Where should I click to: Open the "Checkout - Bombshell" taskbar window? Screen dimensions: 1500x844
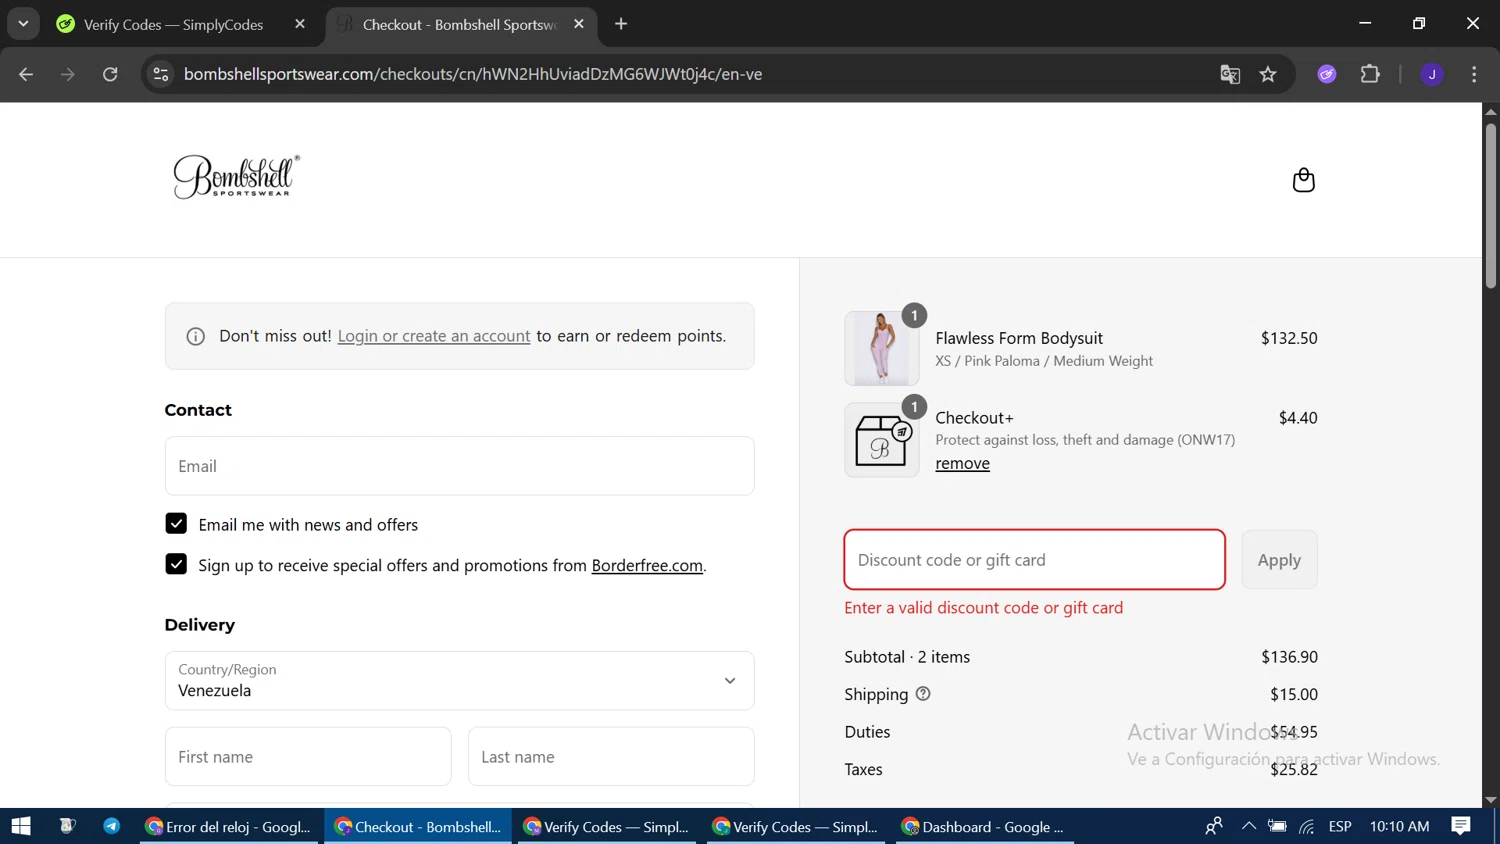tap(418, 826)
